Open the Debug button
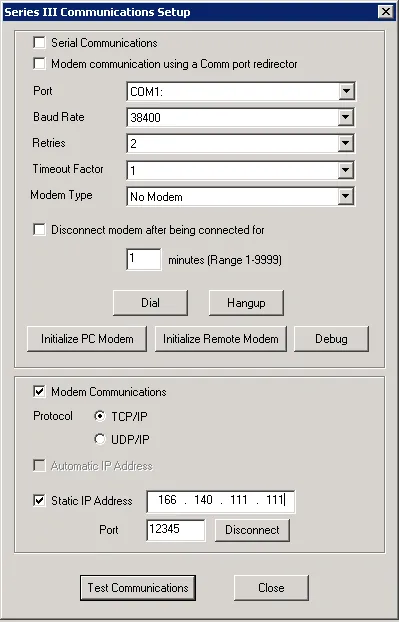399x622 pixels. (x=331, y=339)
